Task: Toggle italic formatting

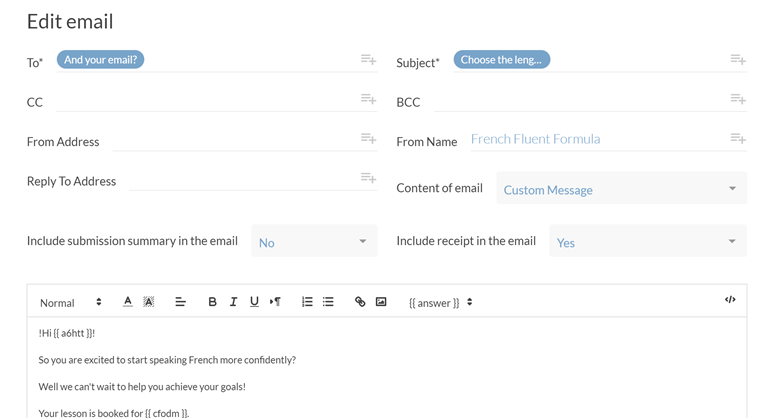Action: (233, 302)
